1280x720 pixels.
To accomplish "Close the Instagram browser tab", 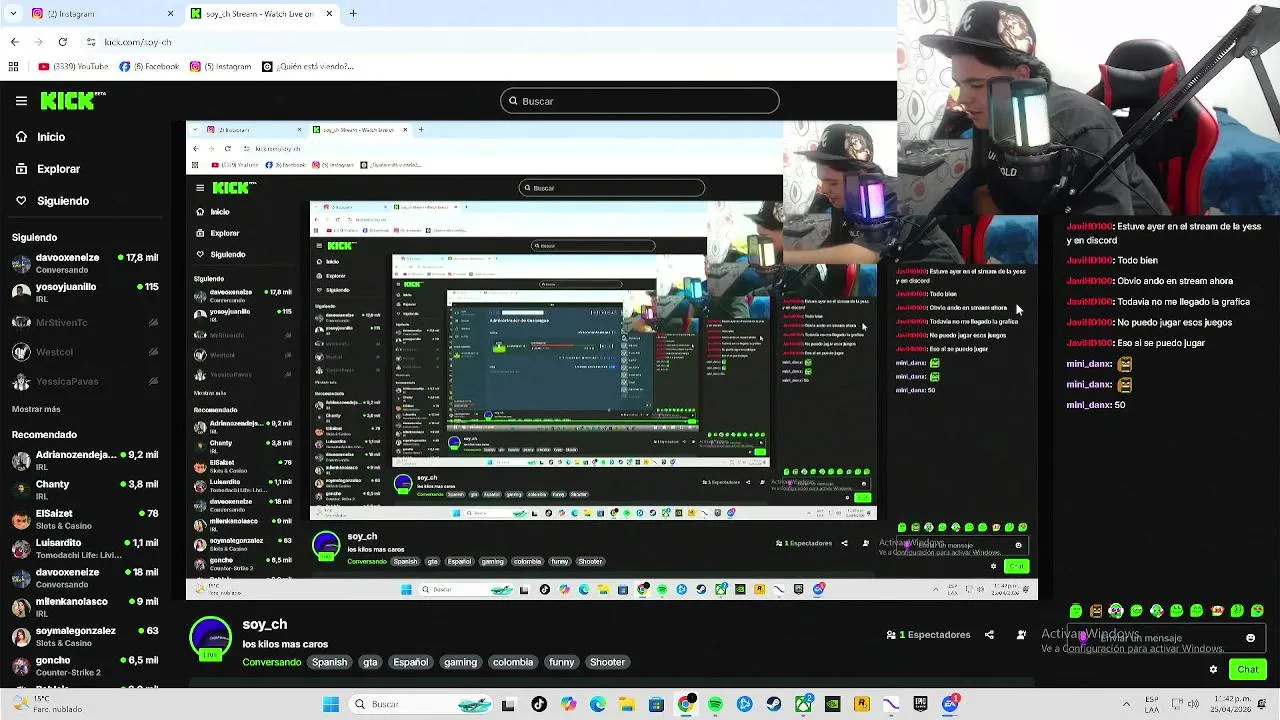I will 170,14.
